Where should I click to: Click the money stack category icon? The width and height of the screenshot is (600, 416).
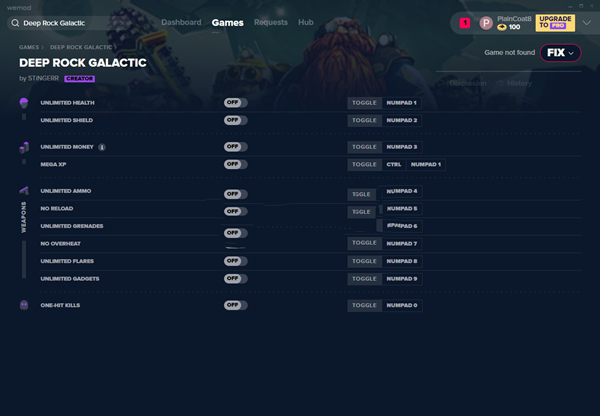24,147
